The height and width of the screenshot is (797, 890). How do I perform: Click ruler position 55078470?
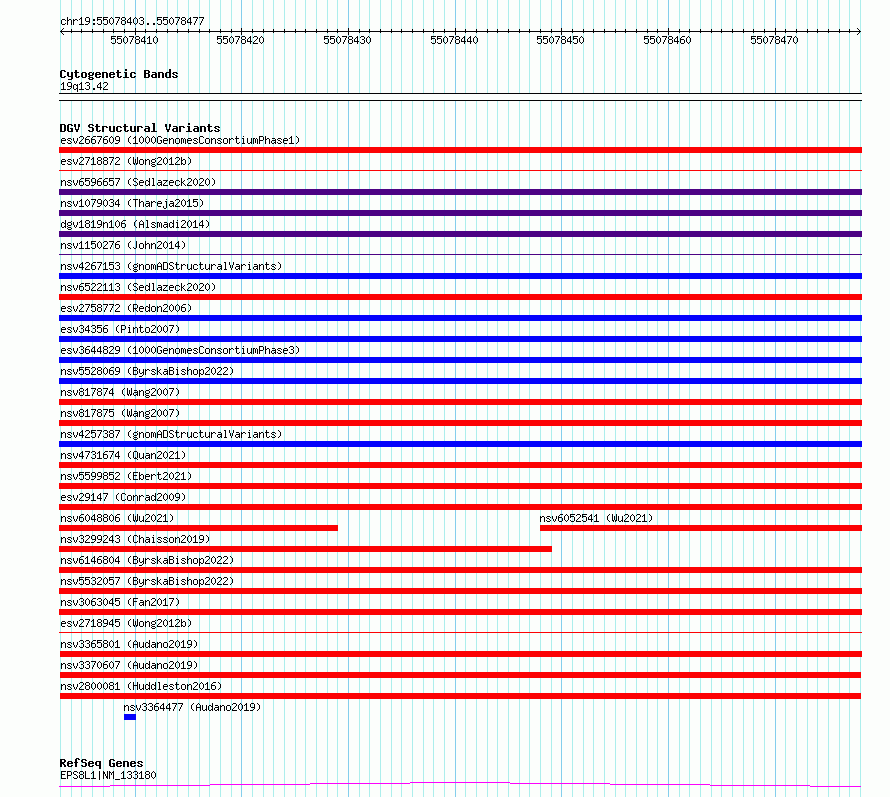(774, 40)
